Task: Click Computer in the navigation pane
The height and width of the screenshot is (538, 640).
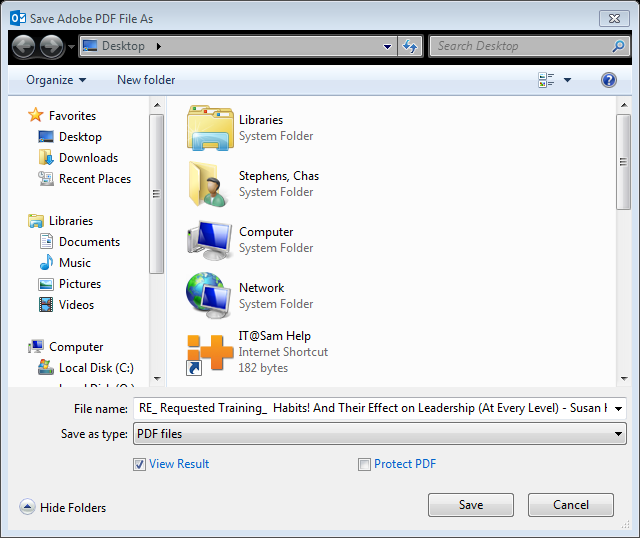Action: click(76, 347)
